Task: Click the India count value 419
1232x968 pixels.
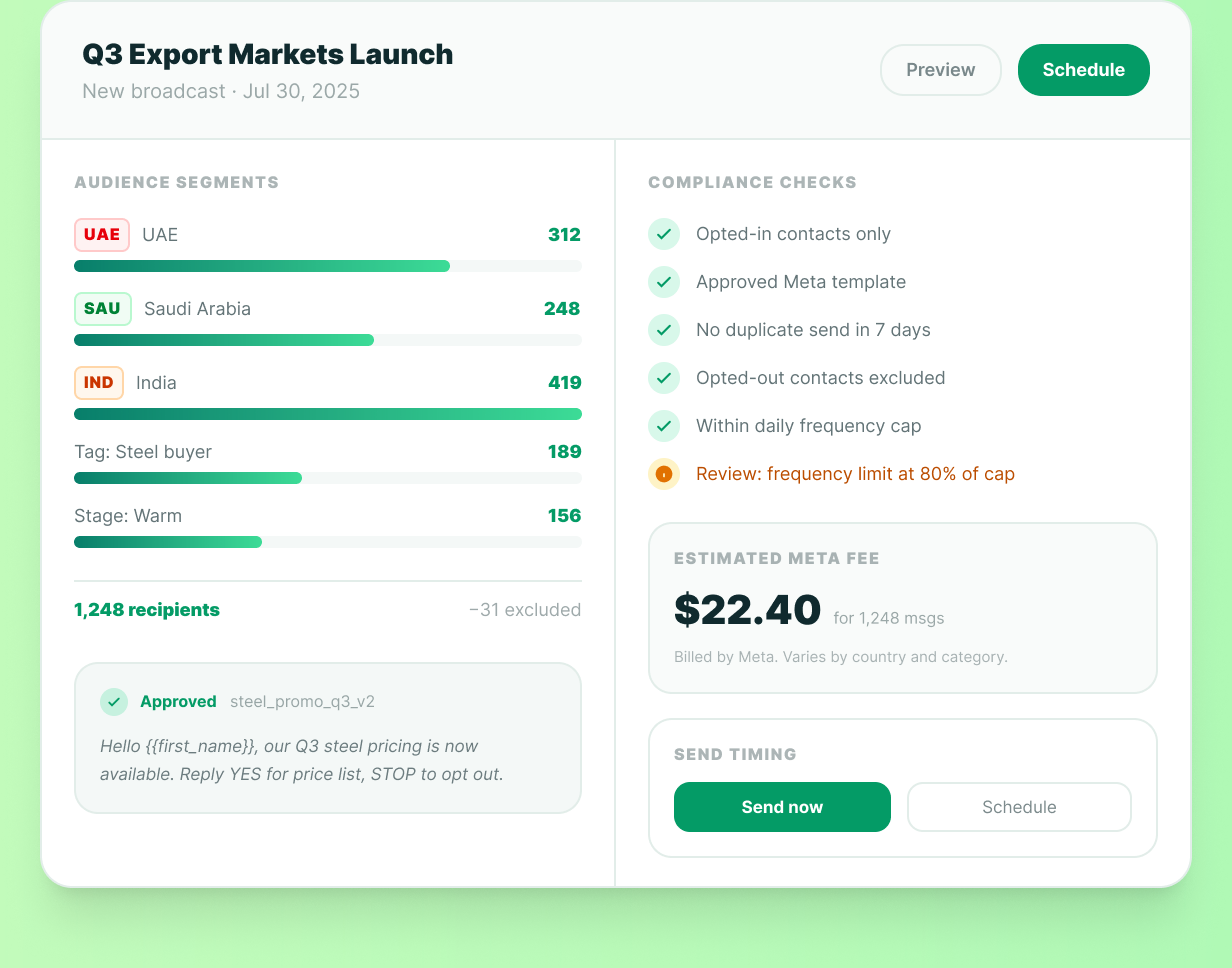Action: tap(564, 383)
